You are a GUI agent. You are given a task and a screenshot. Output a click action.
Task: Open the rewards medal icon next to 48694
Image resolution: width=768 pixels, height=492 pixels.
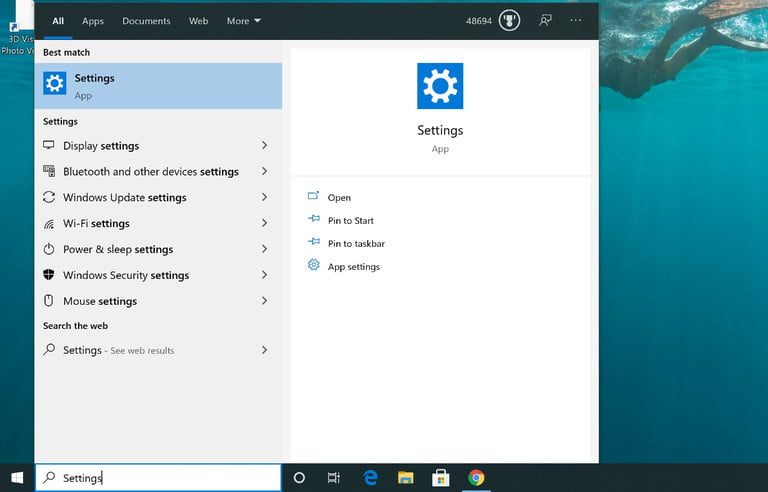click(509, 21)
